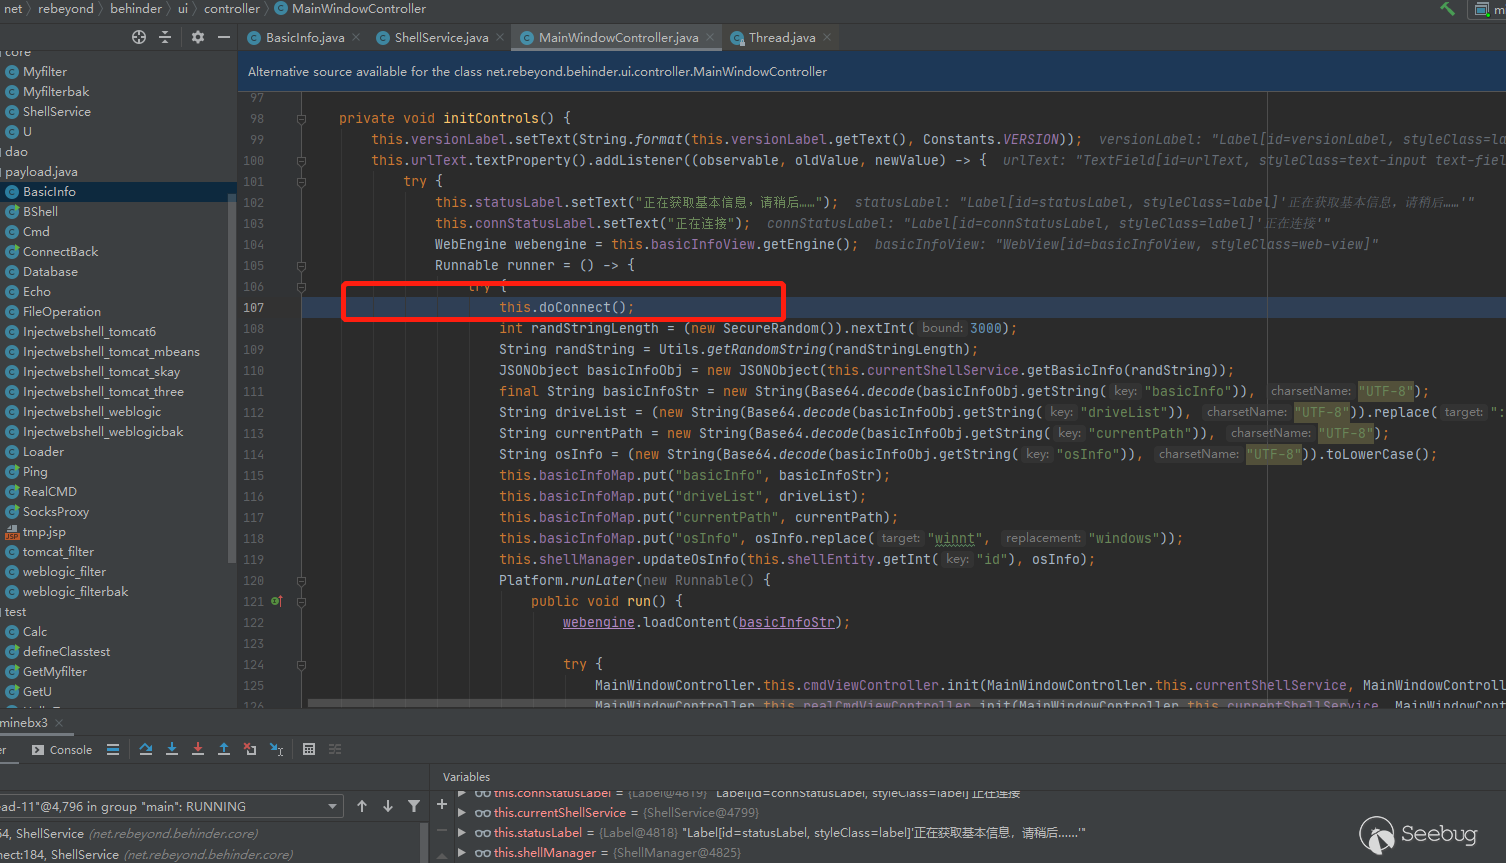Viewport: 1506px width, 863px height.
Task: Close the BasicInfo.java tab
Action: [356, 38]
